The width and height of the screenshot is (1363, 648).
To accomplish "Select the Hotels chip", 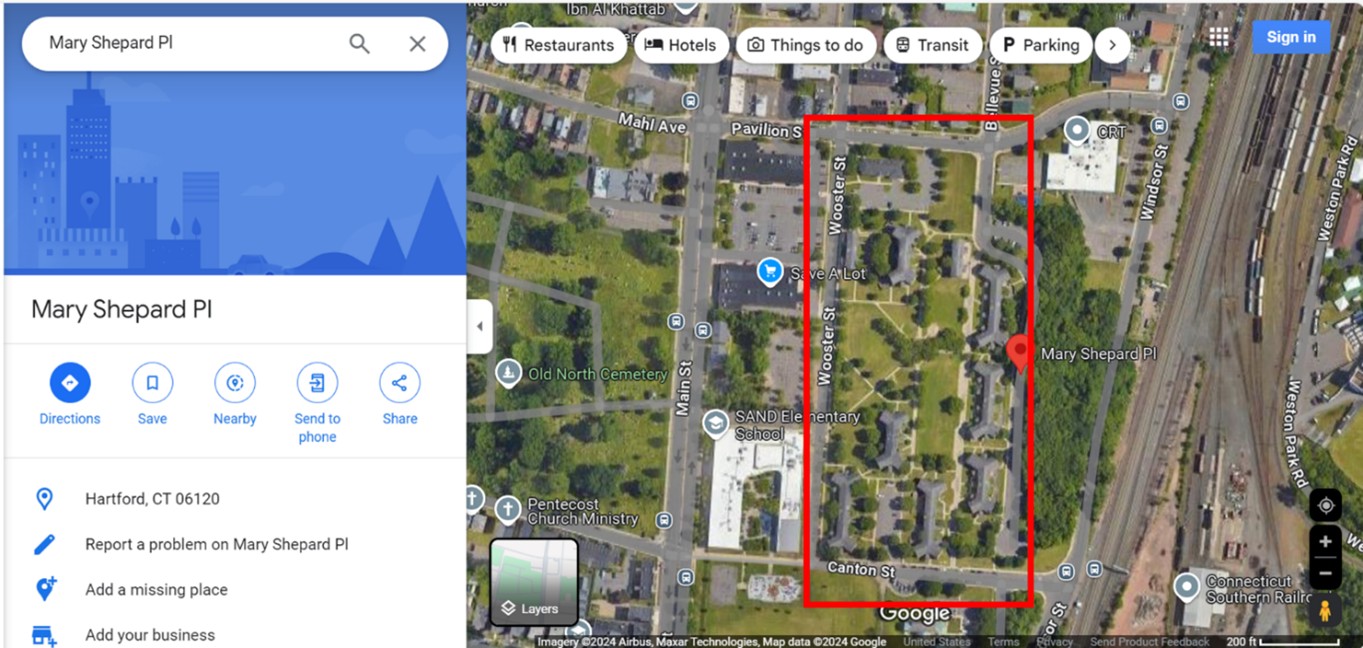I will click(x=681, y=45).
